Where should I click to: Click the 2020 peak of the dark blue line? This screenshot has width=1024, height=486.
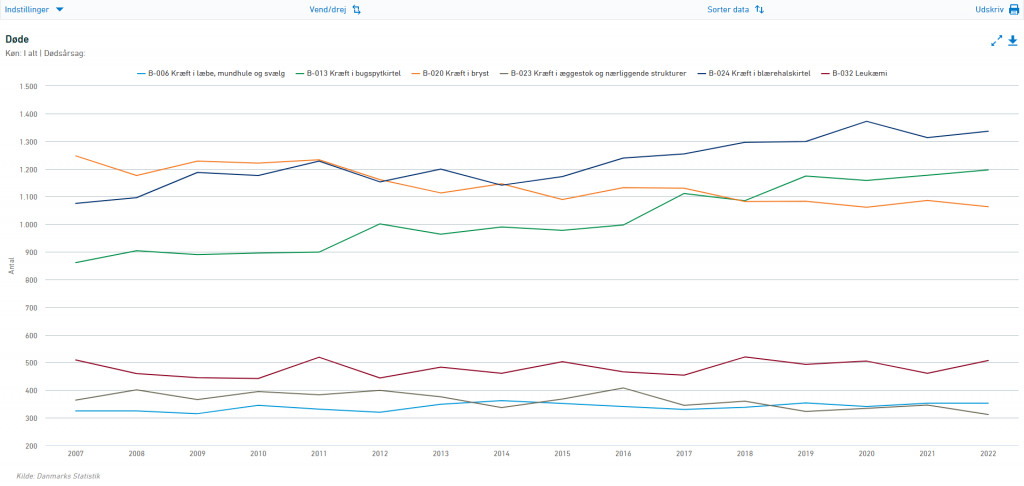[x=865, y=122]
